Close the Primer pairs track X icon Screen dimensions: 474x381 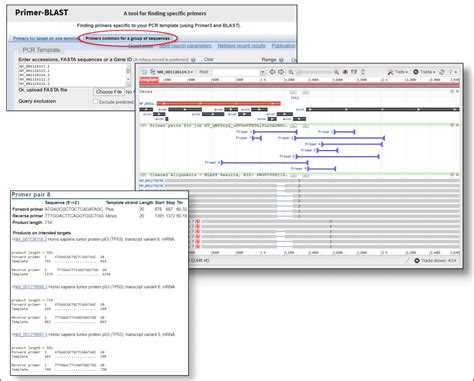[457, 125]
